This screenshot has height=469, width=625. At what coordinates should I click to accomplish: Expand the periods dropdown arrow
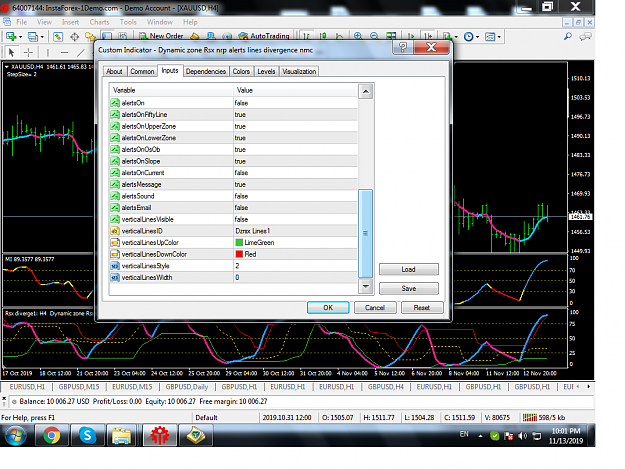click(478, 37)
